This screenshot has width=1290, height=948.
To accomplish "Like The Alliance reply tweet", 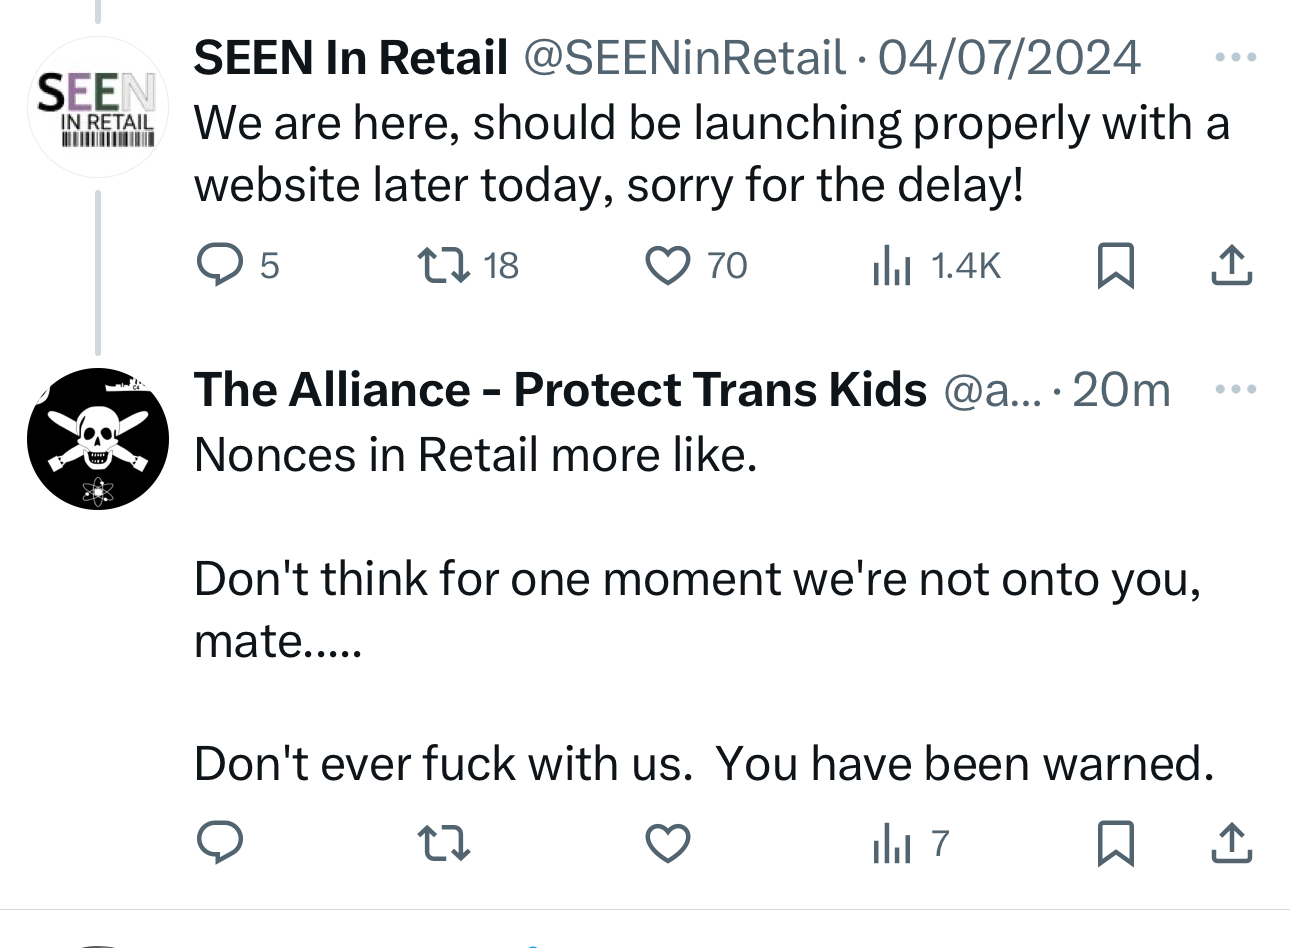I will click(667, 843).
